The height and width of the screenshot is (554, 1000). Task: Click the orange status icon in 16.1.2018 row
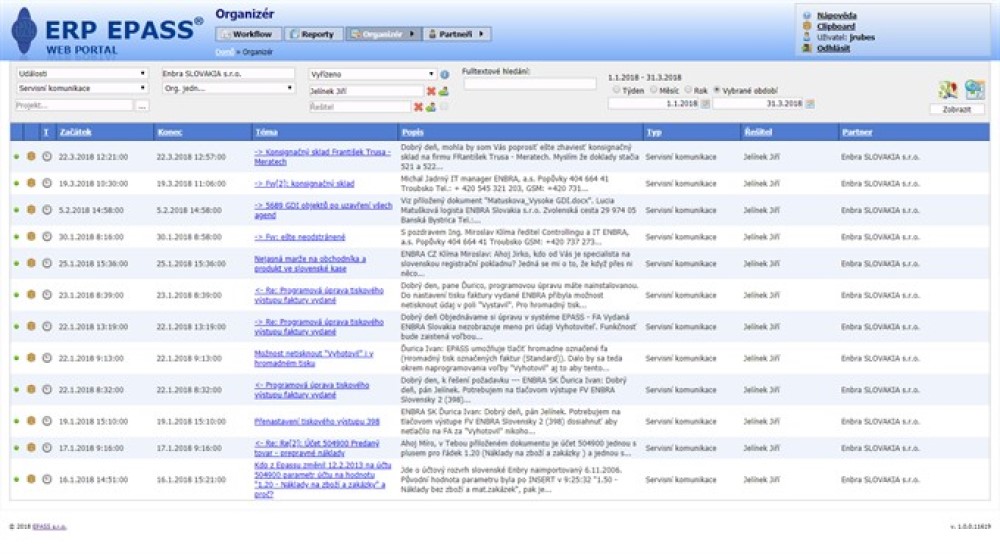click(31, 479)
